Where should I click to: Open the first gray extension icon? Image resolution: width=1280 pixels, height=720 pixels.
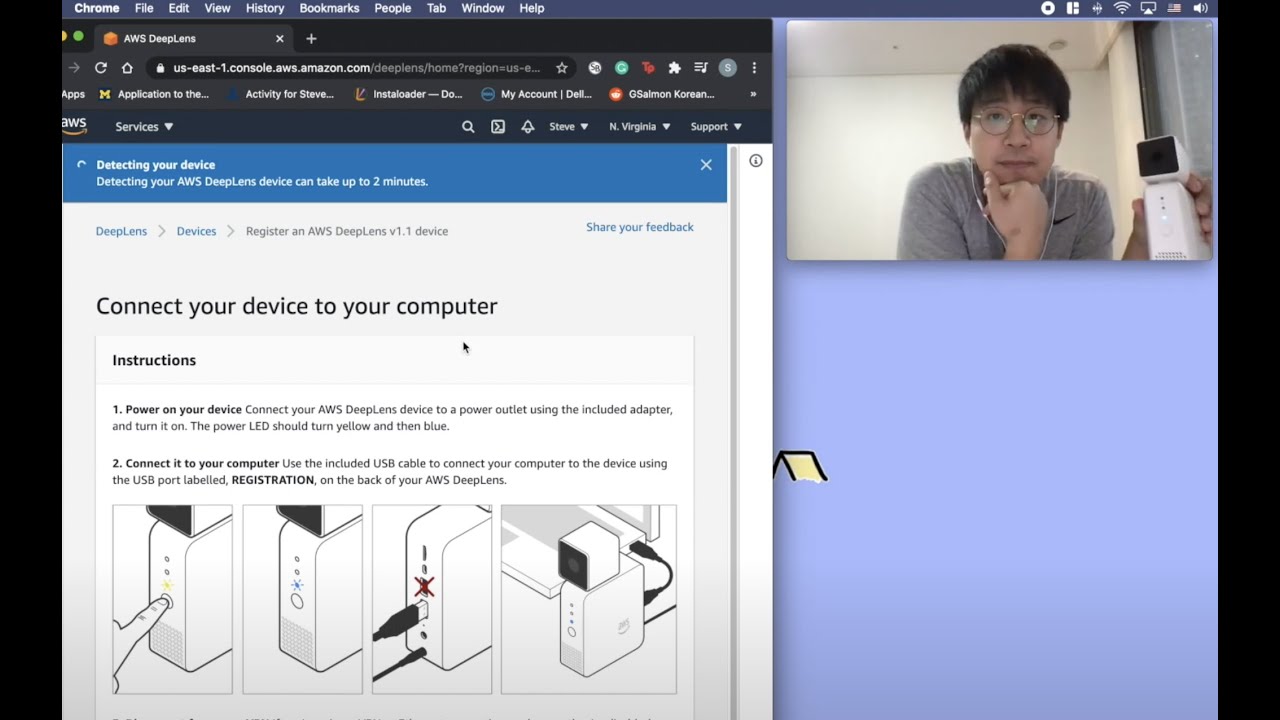pyautogui.click(x=595, y=68)
